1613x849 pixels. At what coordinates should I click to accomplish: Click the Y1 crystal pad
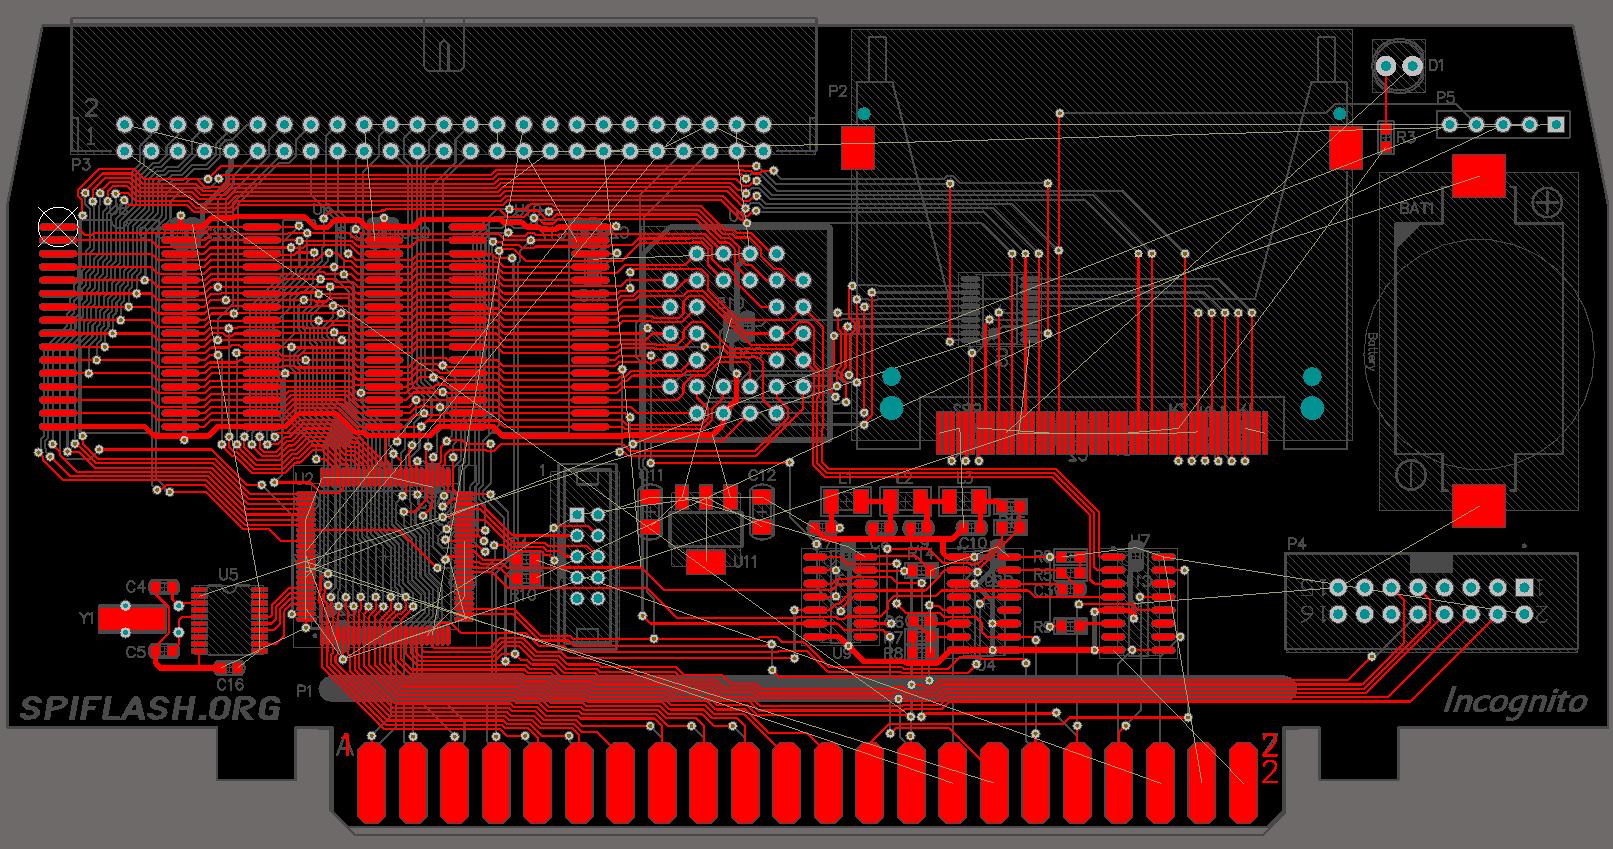click(x=131, y=618)
